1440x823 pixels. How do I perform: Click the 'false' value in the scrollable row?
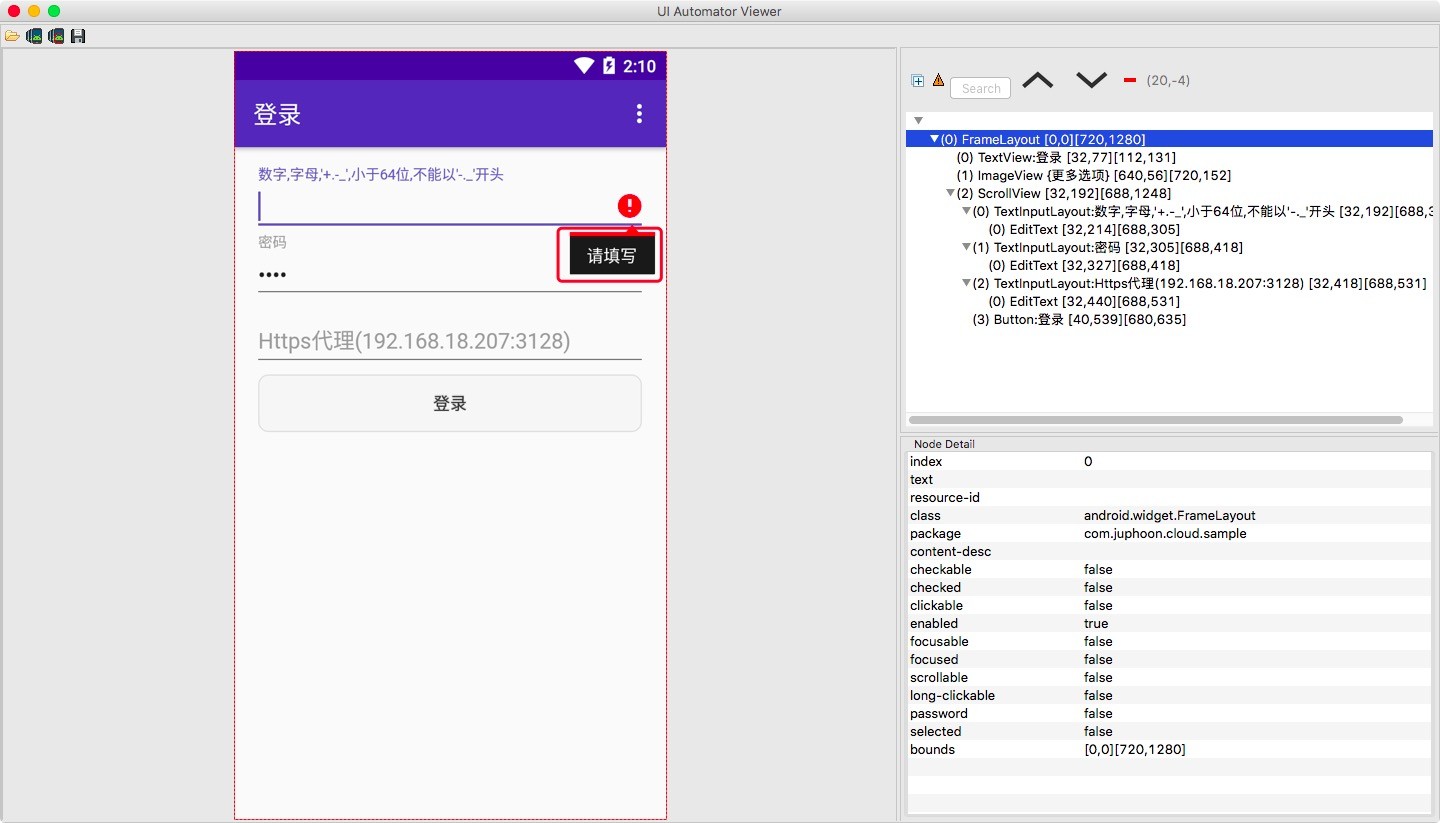pyautogui.click(x=1098, y=677)
